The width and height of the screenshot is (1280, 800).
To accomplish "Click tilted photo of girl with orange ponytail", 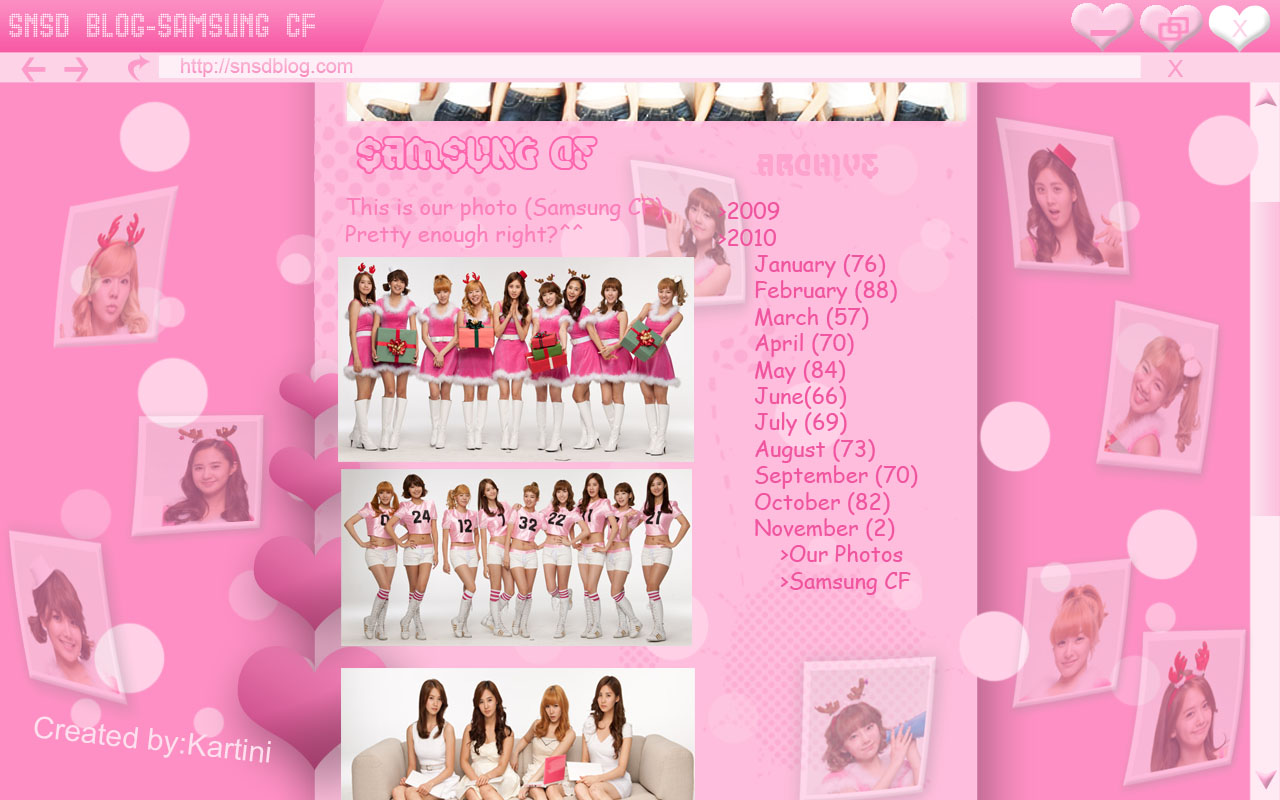I will pyautogui.click(x=1072, y=633).
